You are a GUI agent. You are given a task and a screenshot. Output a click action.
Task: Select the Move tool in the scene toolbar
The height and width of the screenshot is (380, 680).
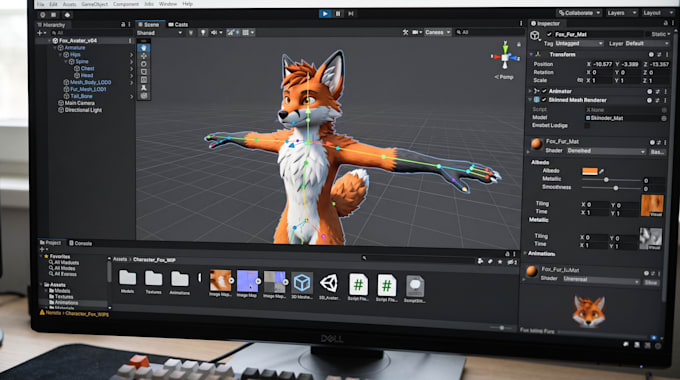click(144, 56)
